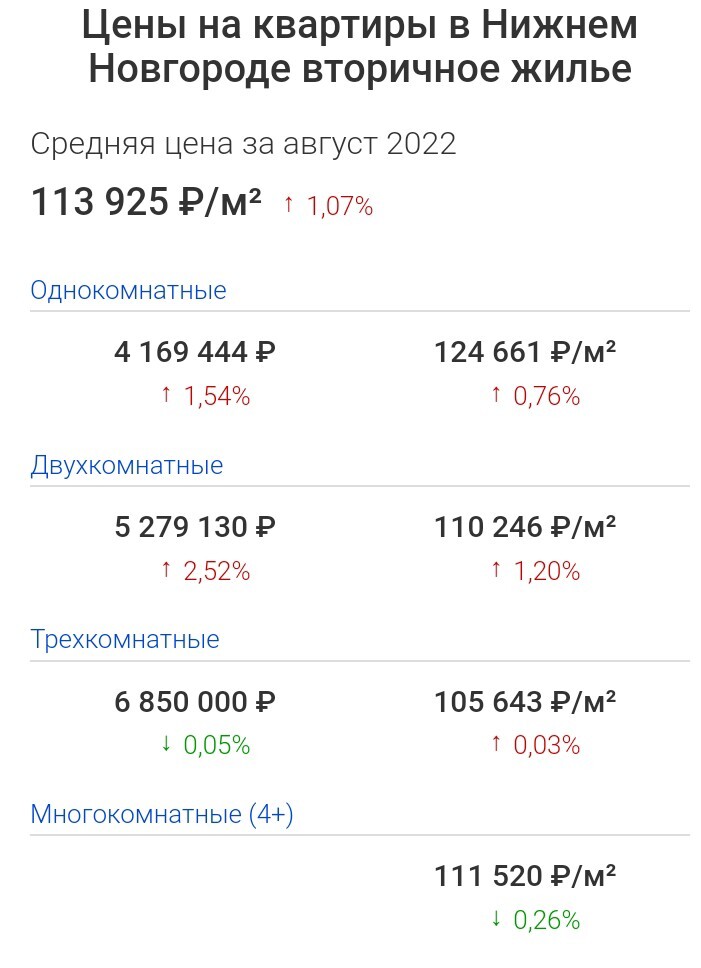Click the three-room price 6 850 000 ₽
The image size is (701, 968).
(195, 702)
